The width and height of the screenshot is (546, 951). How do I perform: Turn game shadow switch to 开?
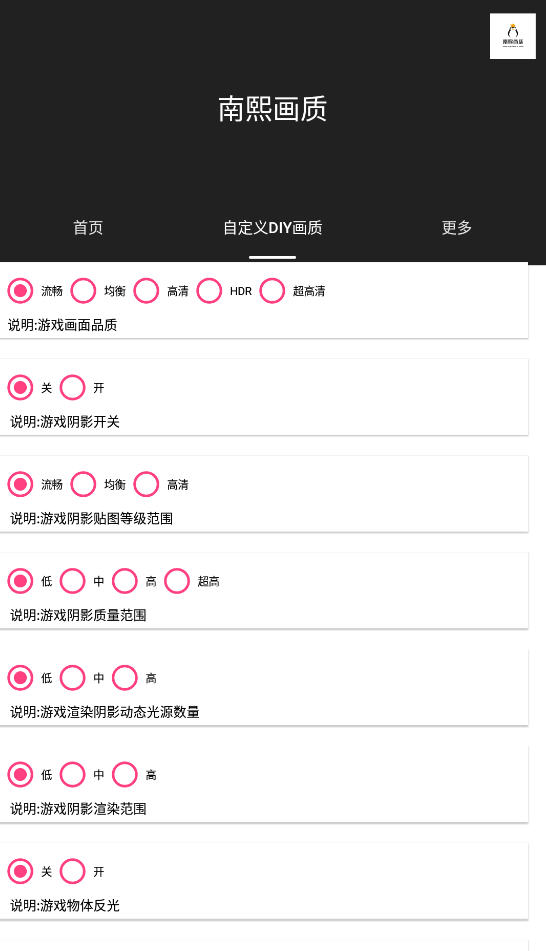pyautogui.click(x=73, y=388)
